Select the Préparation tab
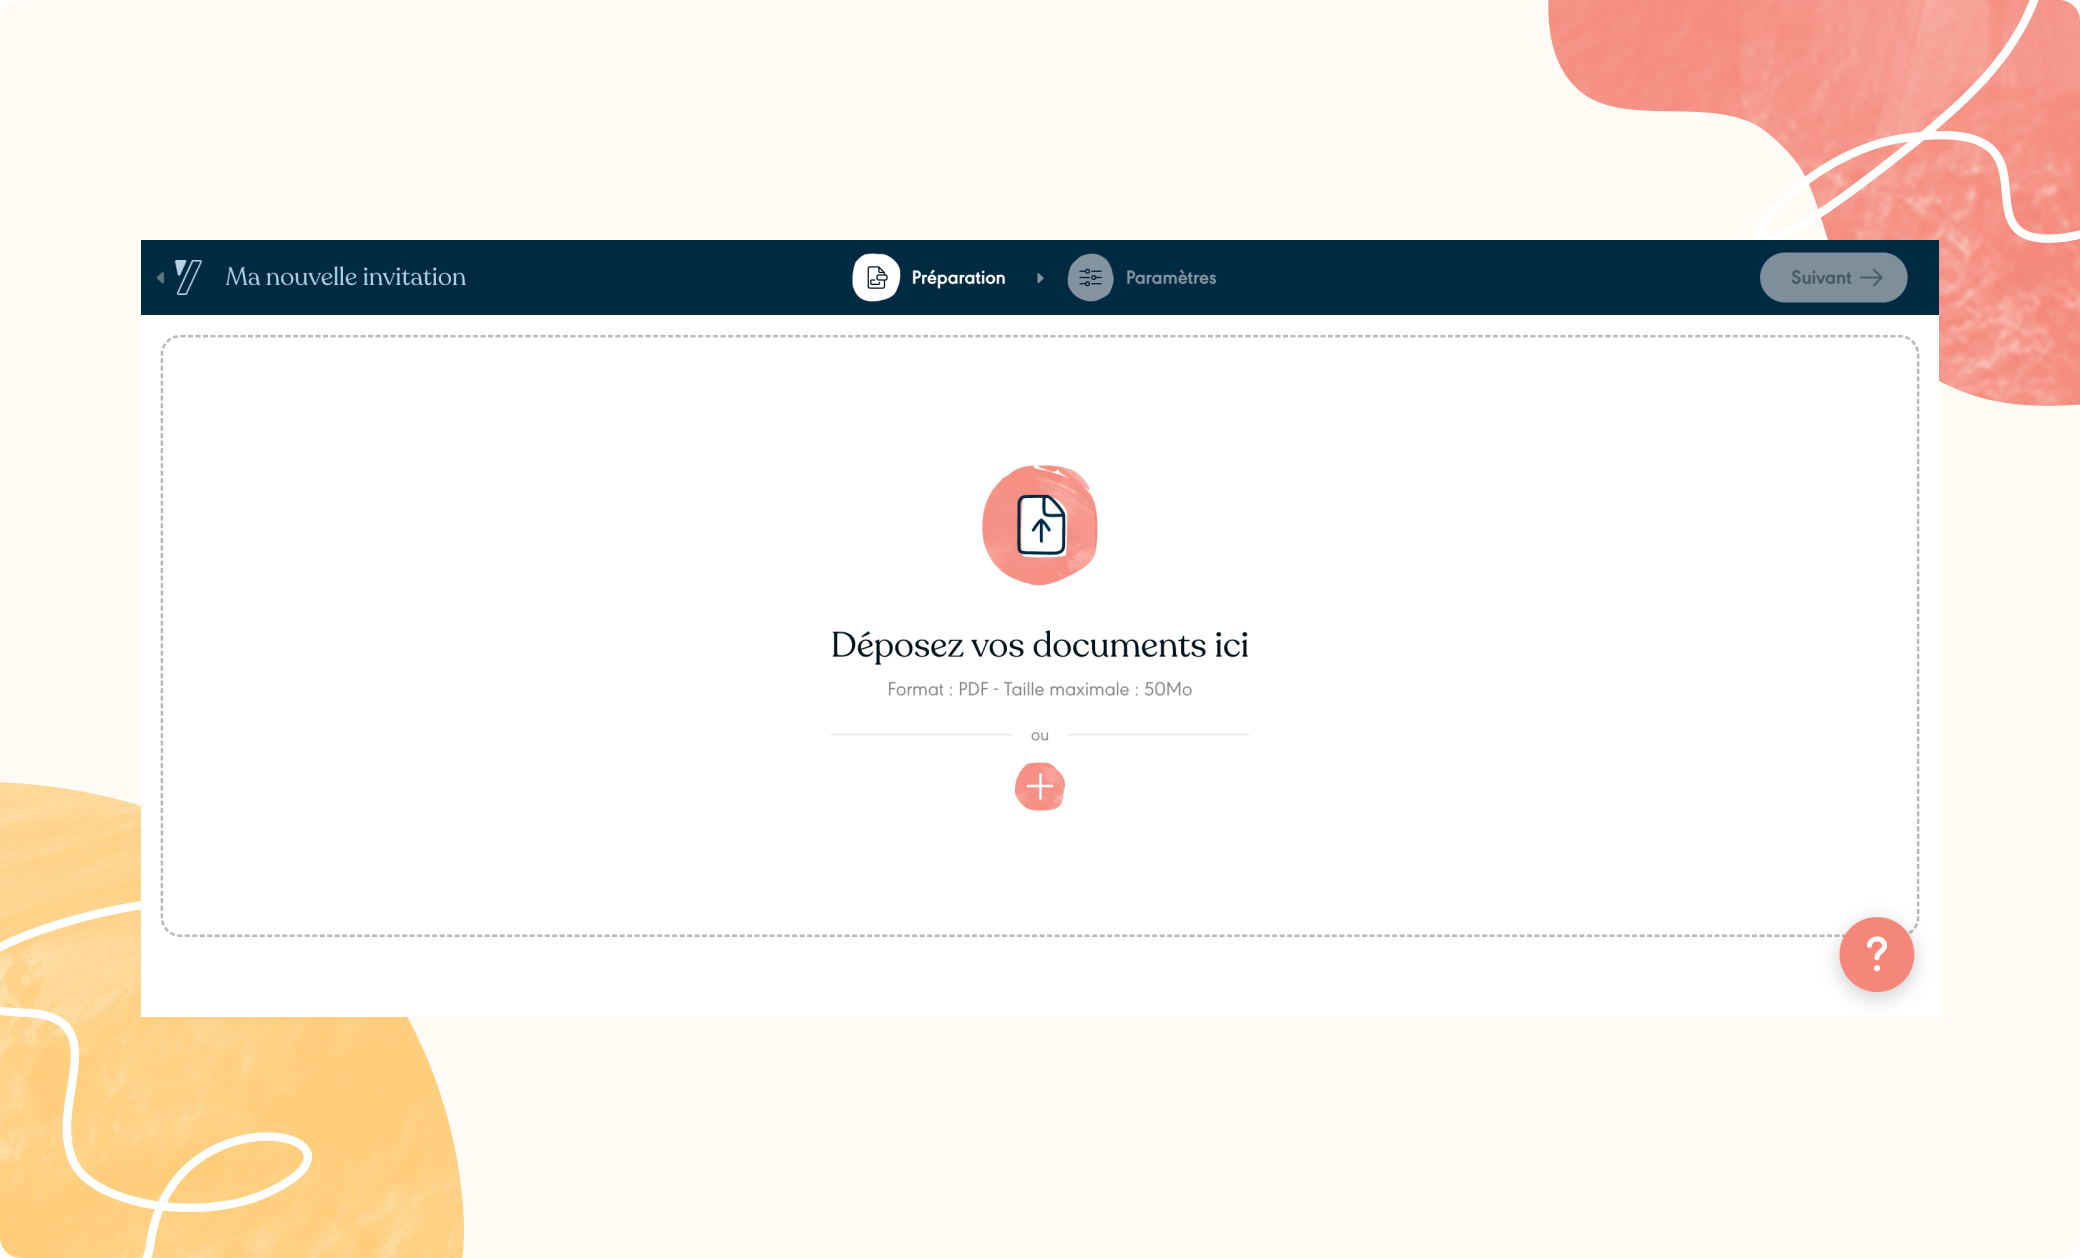Image resolution: width=2080 pixels, height=1258 pixels. coord(957,277)
